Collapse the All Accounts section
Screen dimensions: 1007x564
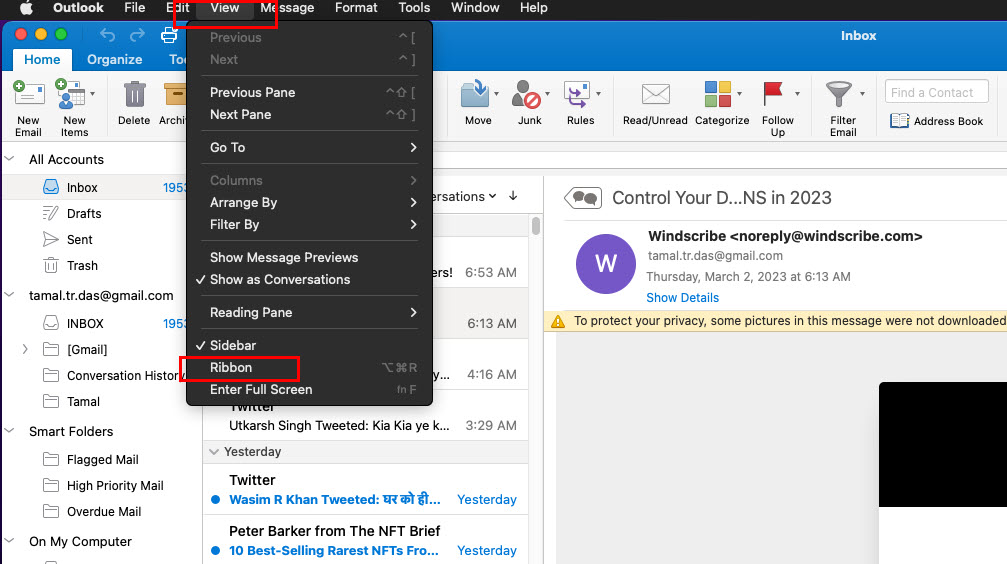(10, 159)
